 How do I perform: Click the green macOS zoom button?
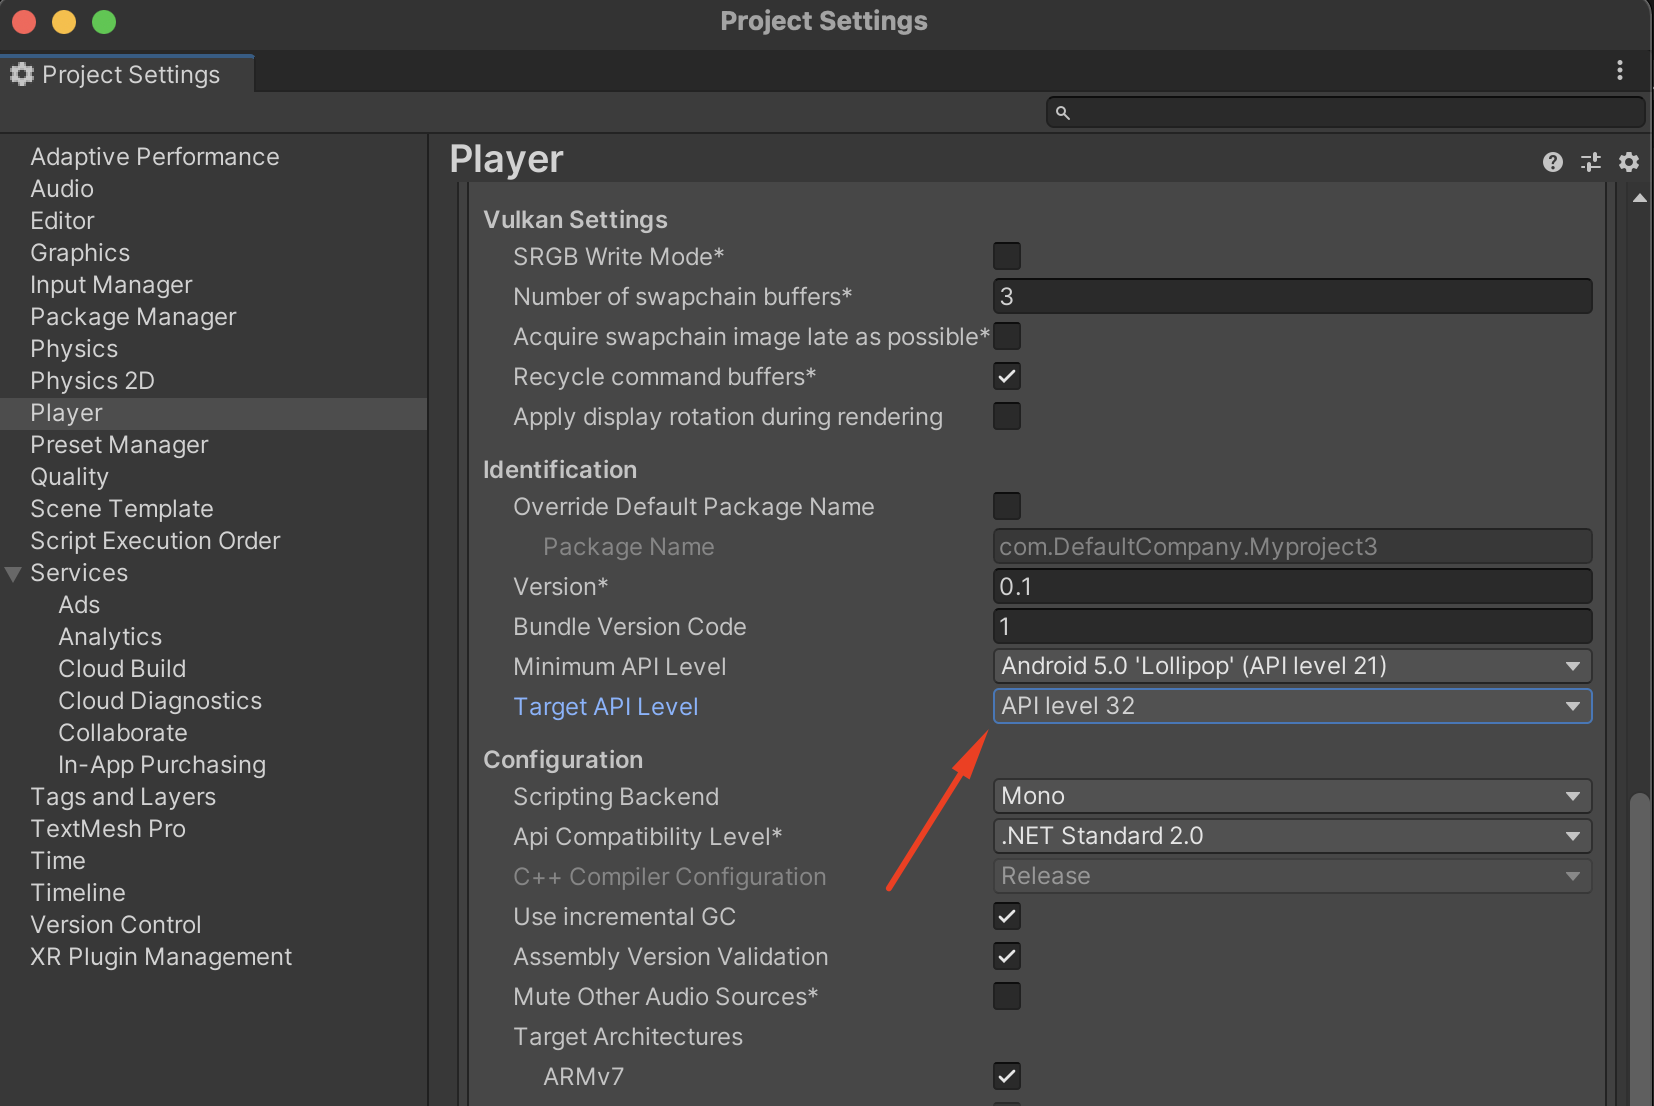[104, 22]
